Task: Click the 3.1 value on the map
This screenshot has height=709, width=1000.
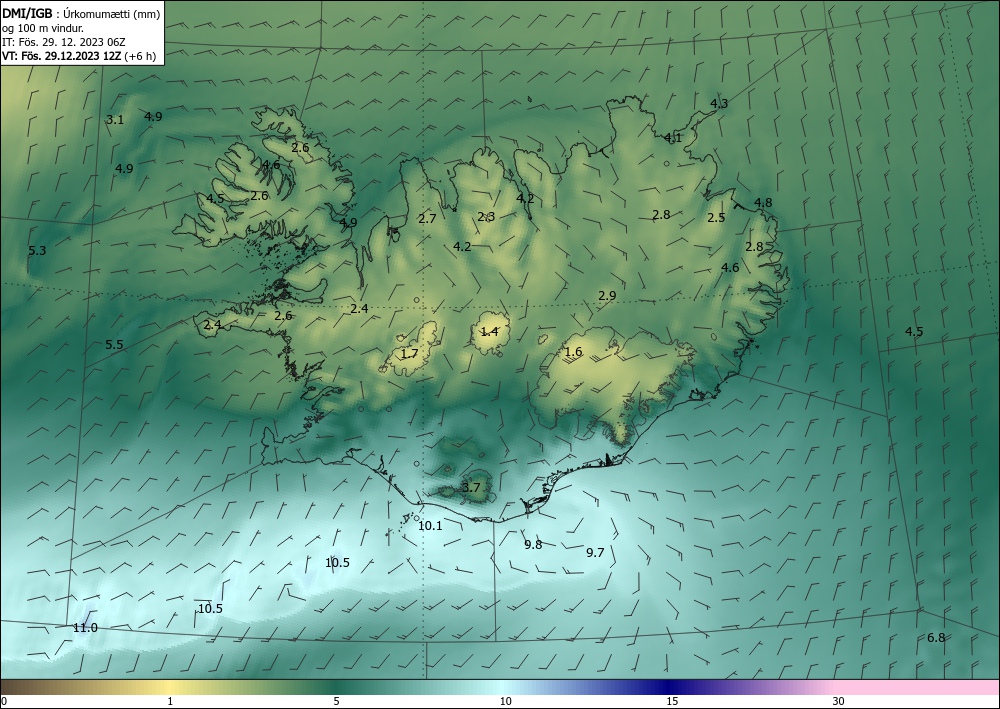Action: point(115,119)
